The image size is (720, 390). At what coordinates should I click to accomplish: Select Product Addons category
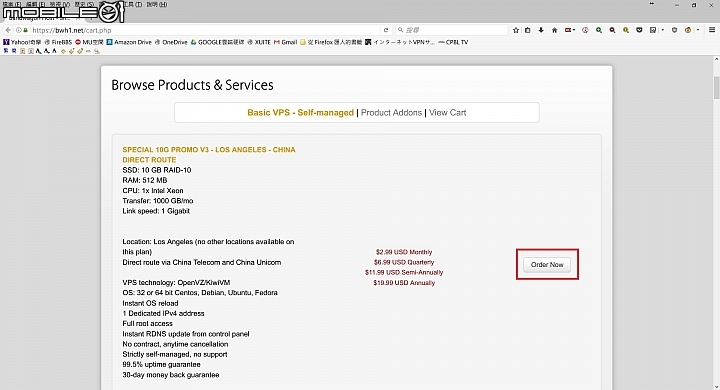pos(391,113)
